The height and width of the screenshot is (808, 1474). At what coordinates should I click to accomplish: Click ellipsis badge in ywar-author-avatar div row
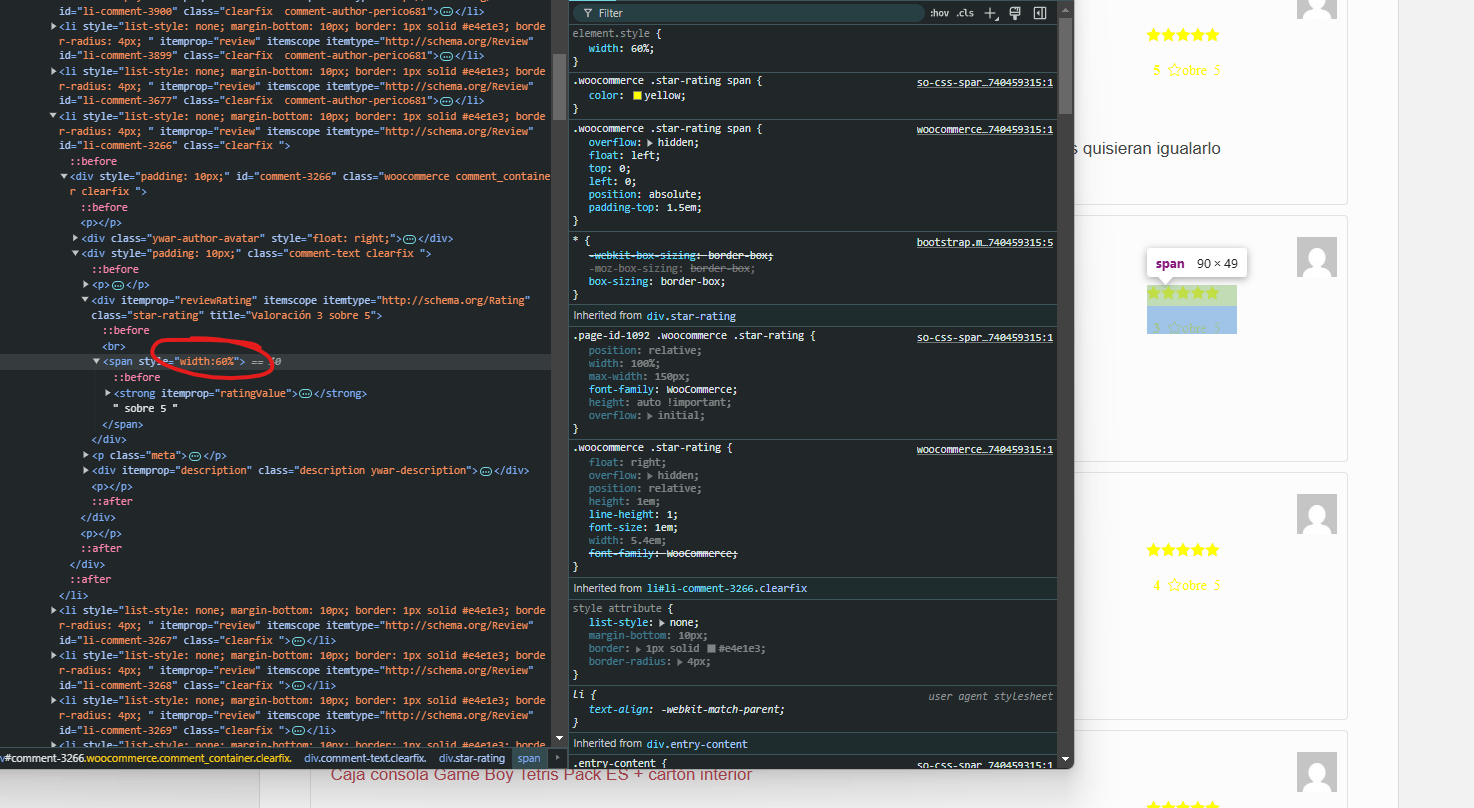(x=410, y=239)
